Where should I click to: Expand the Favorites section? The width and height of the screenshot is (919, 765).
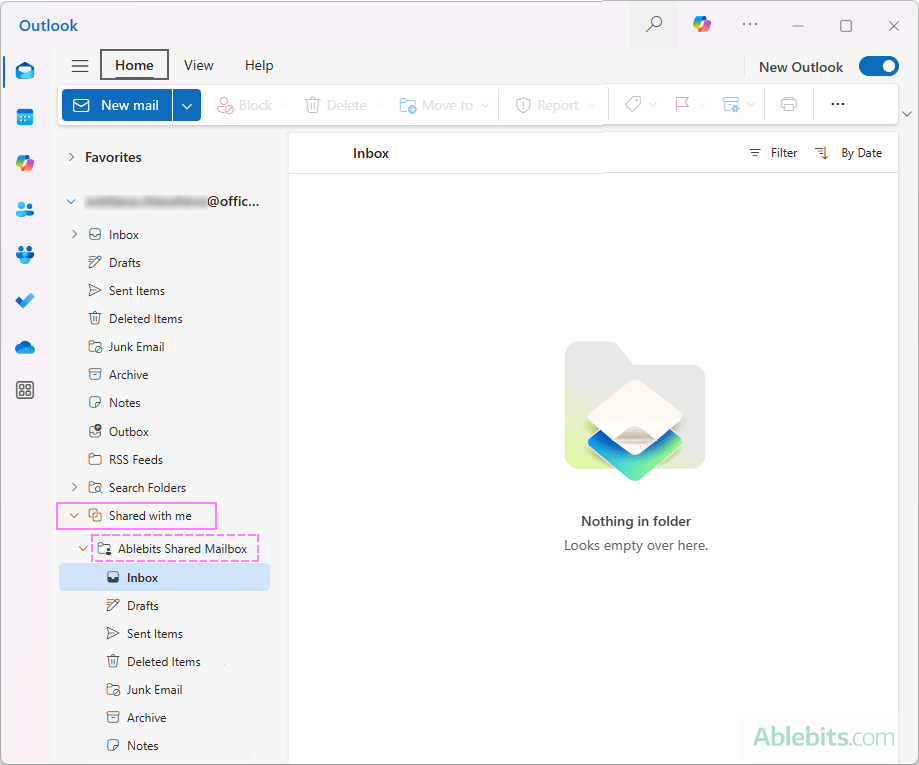pyautogui.click(x=72, y=157)
